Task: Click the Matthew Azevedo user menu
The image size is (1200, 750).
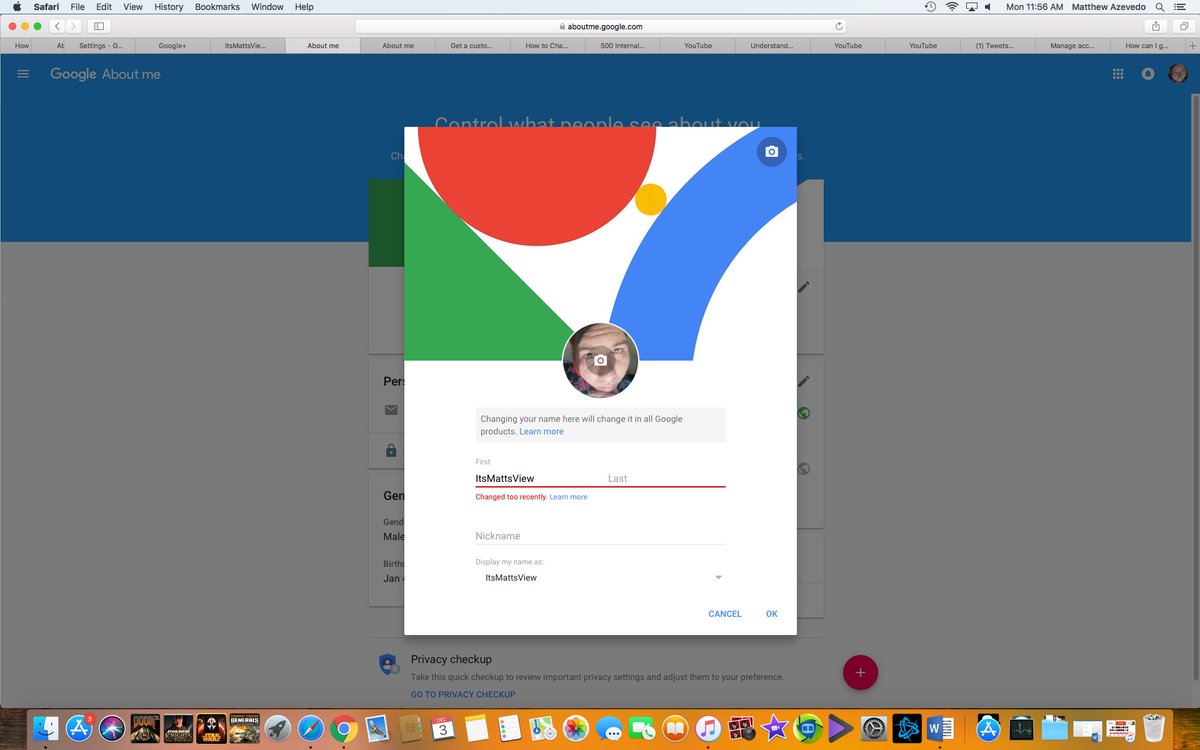Action: point(1107,7)
